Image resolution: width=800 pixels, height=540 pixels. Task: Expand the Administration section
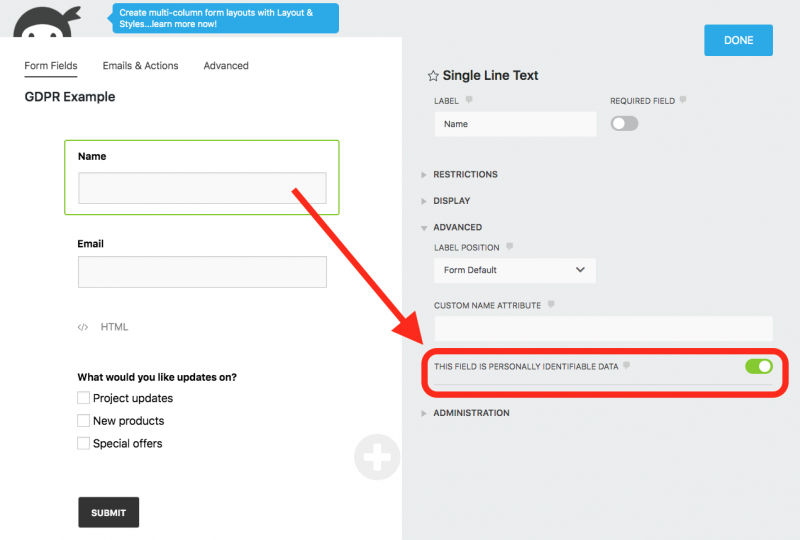(x=471, y=413)
